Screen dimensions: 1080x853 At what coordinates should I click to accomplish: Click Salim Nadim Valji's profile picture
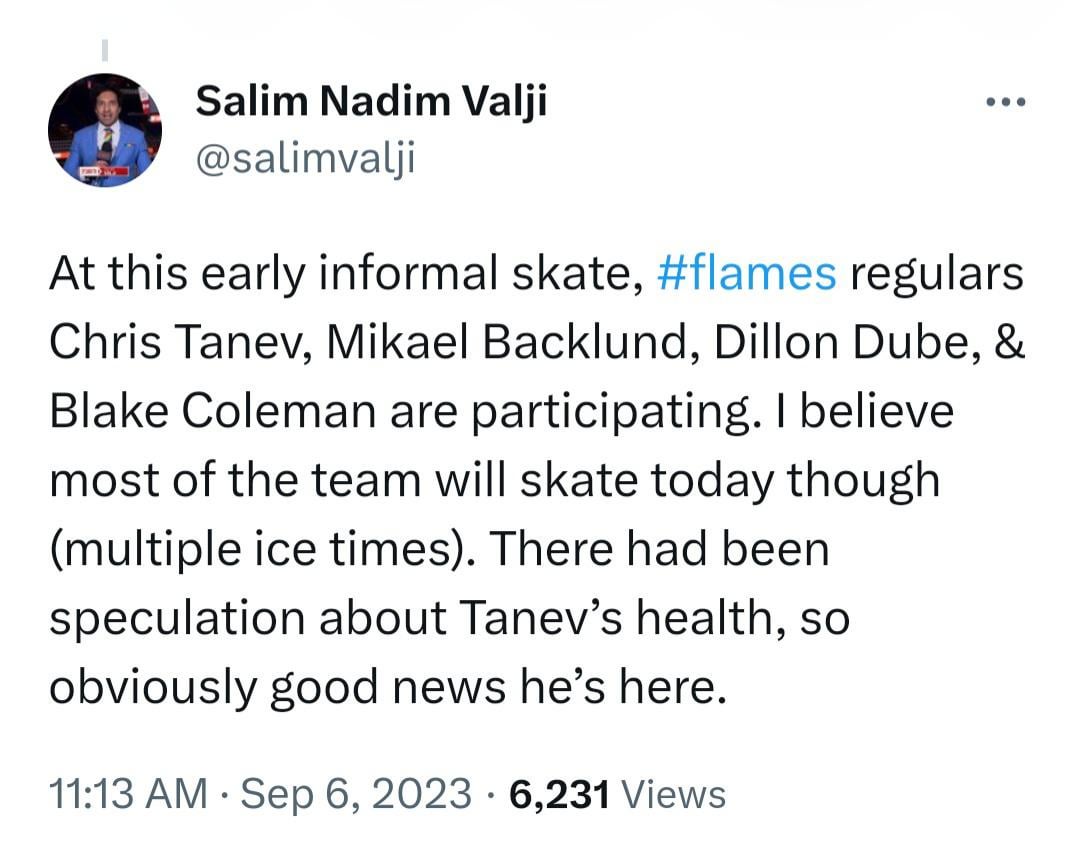(x=105, y=130)
